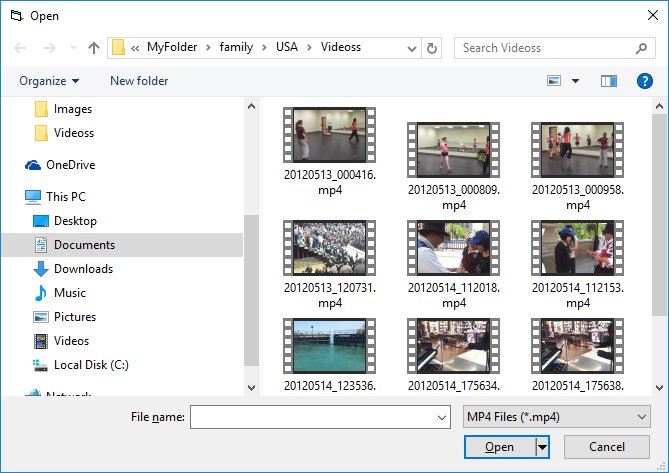Click the folder icon in address bar
Image resolution: width=669 pixels, height=473 pixels.
point(118,47)
